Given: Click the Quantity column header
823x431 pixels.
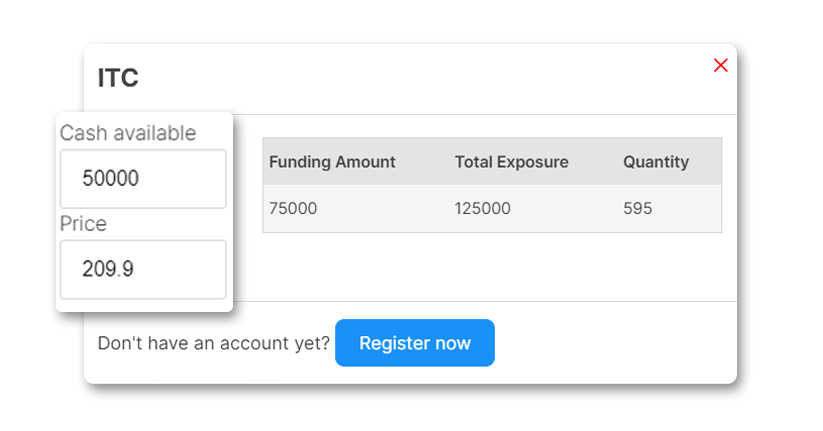Looking at the screenshot, I should [656, 162].
